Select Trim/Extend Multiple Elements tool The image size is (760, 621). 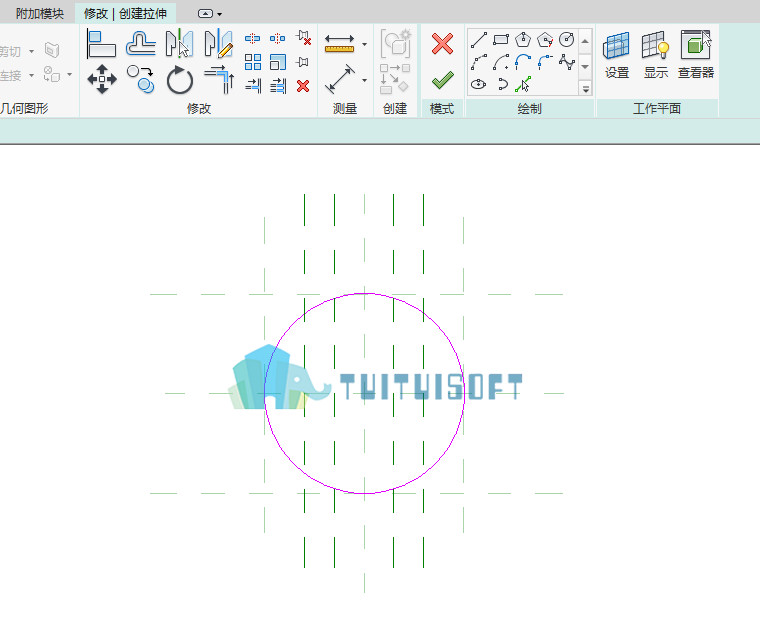click(x=278, y=86)
